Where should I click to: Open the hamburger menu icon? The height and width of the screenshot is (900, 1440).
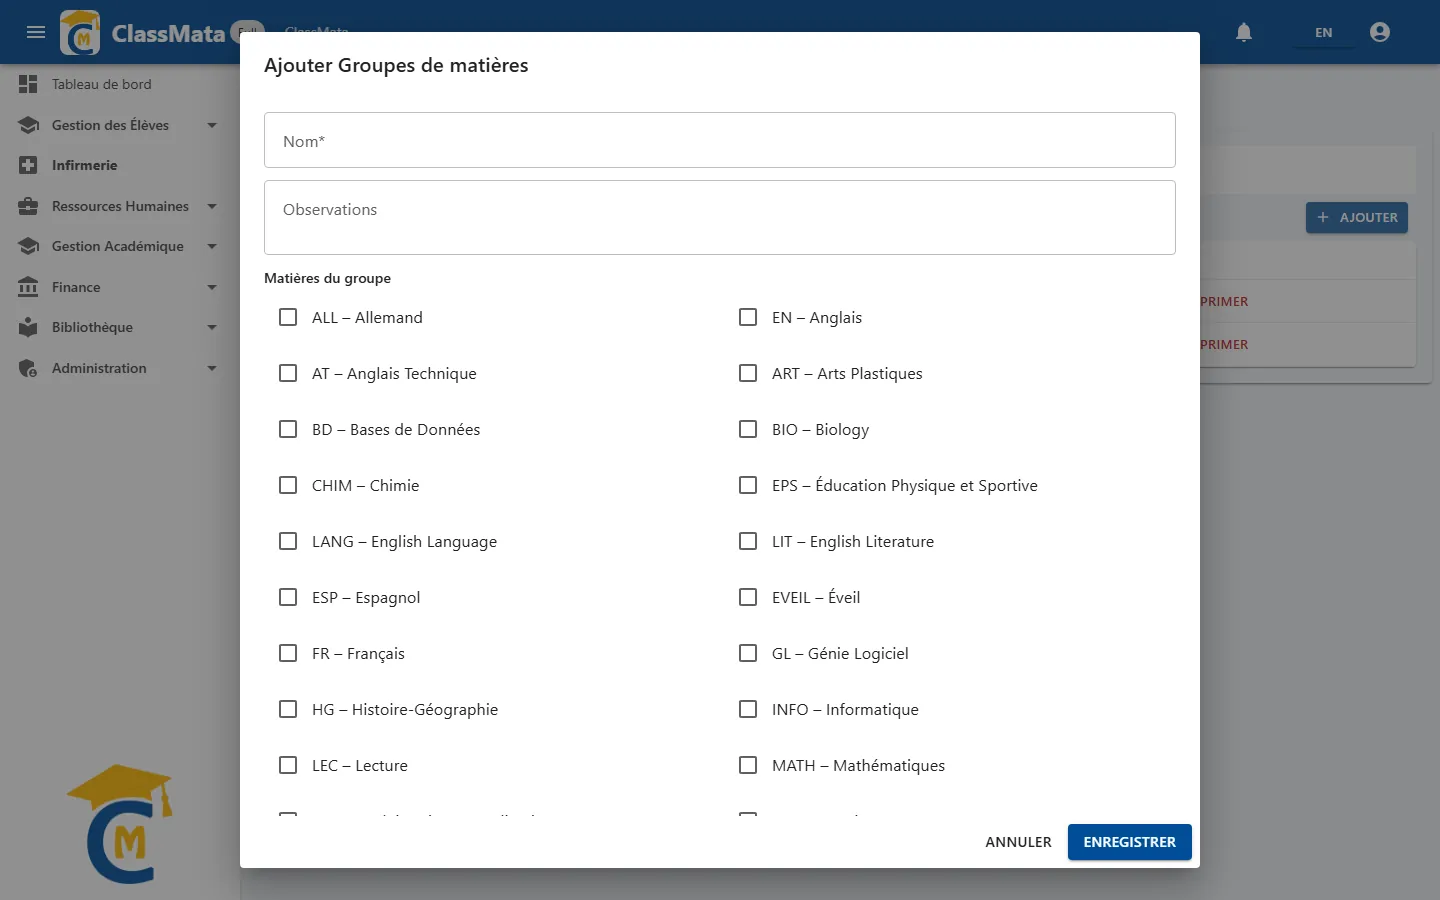coord(36,32)
